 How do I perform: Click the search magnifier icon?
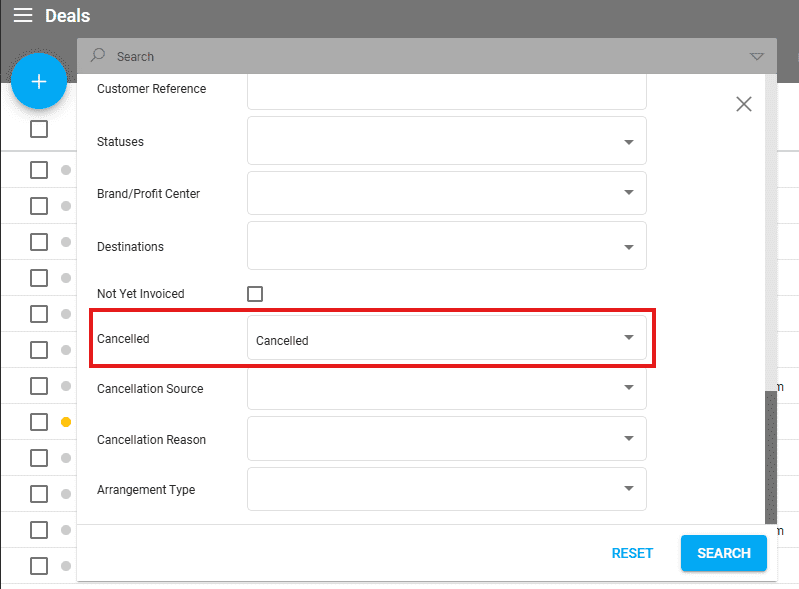point(98,56)
